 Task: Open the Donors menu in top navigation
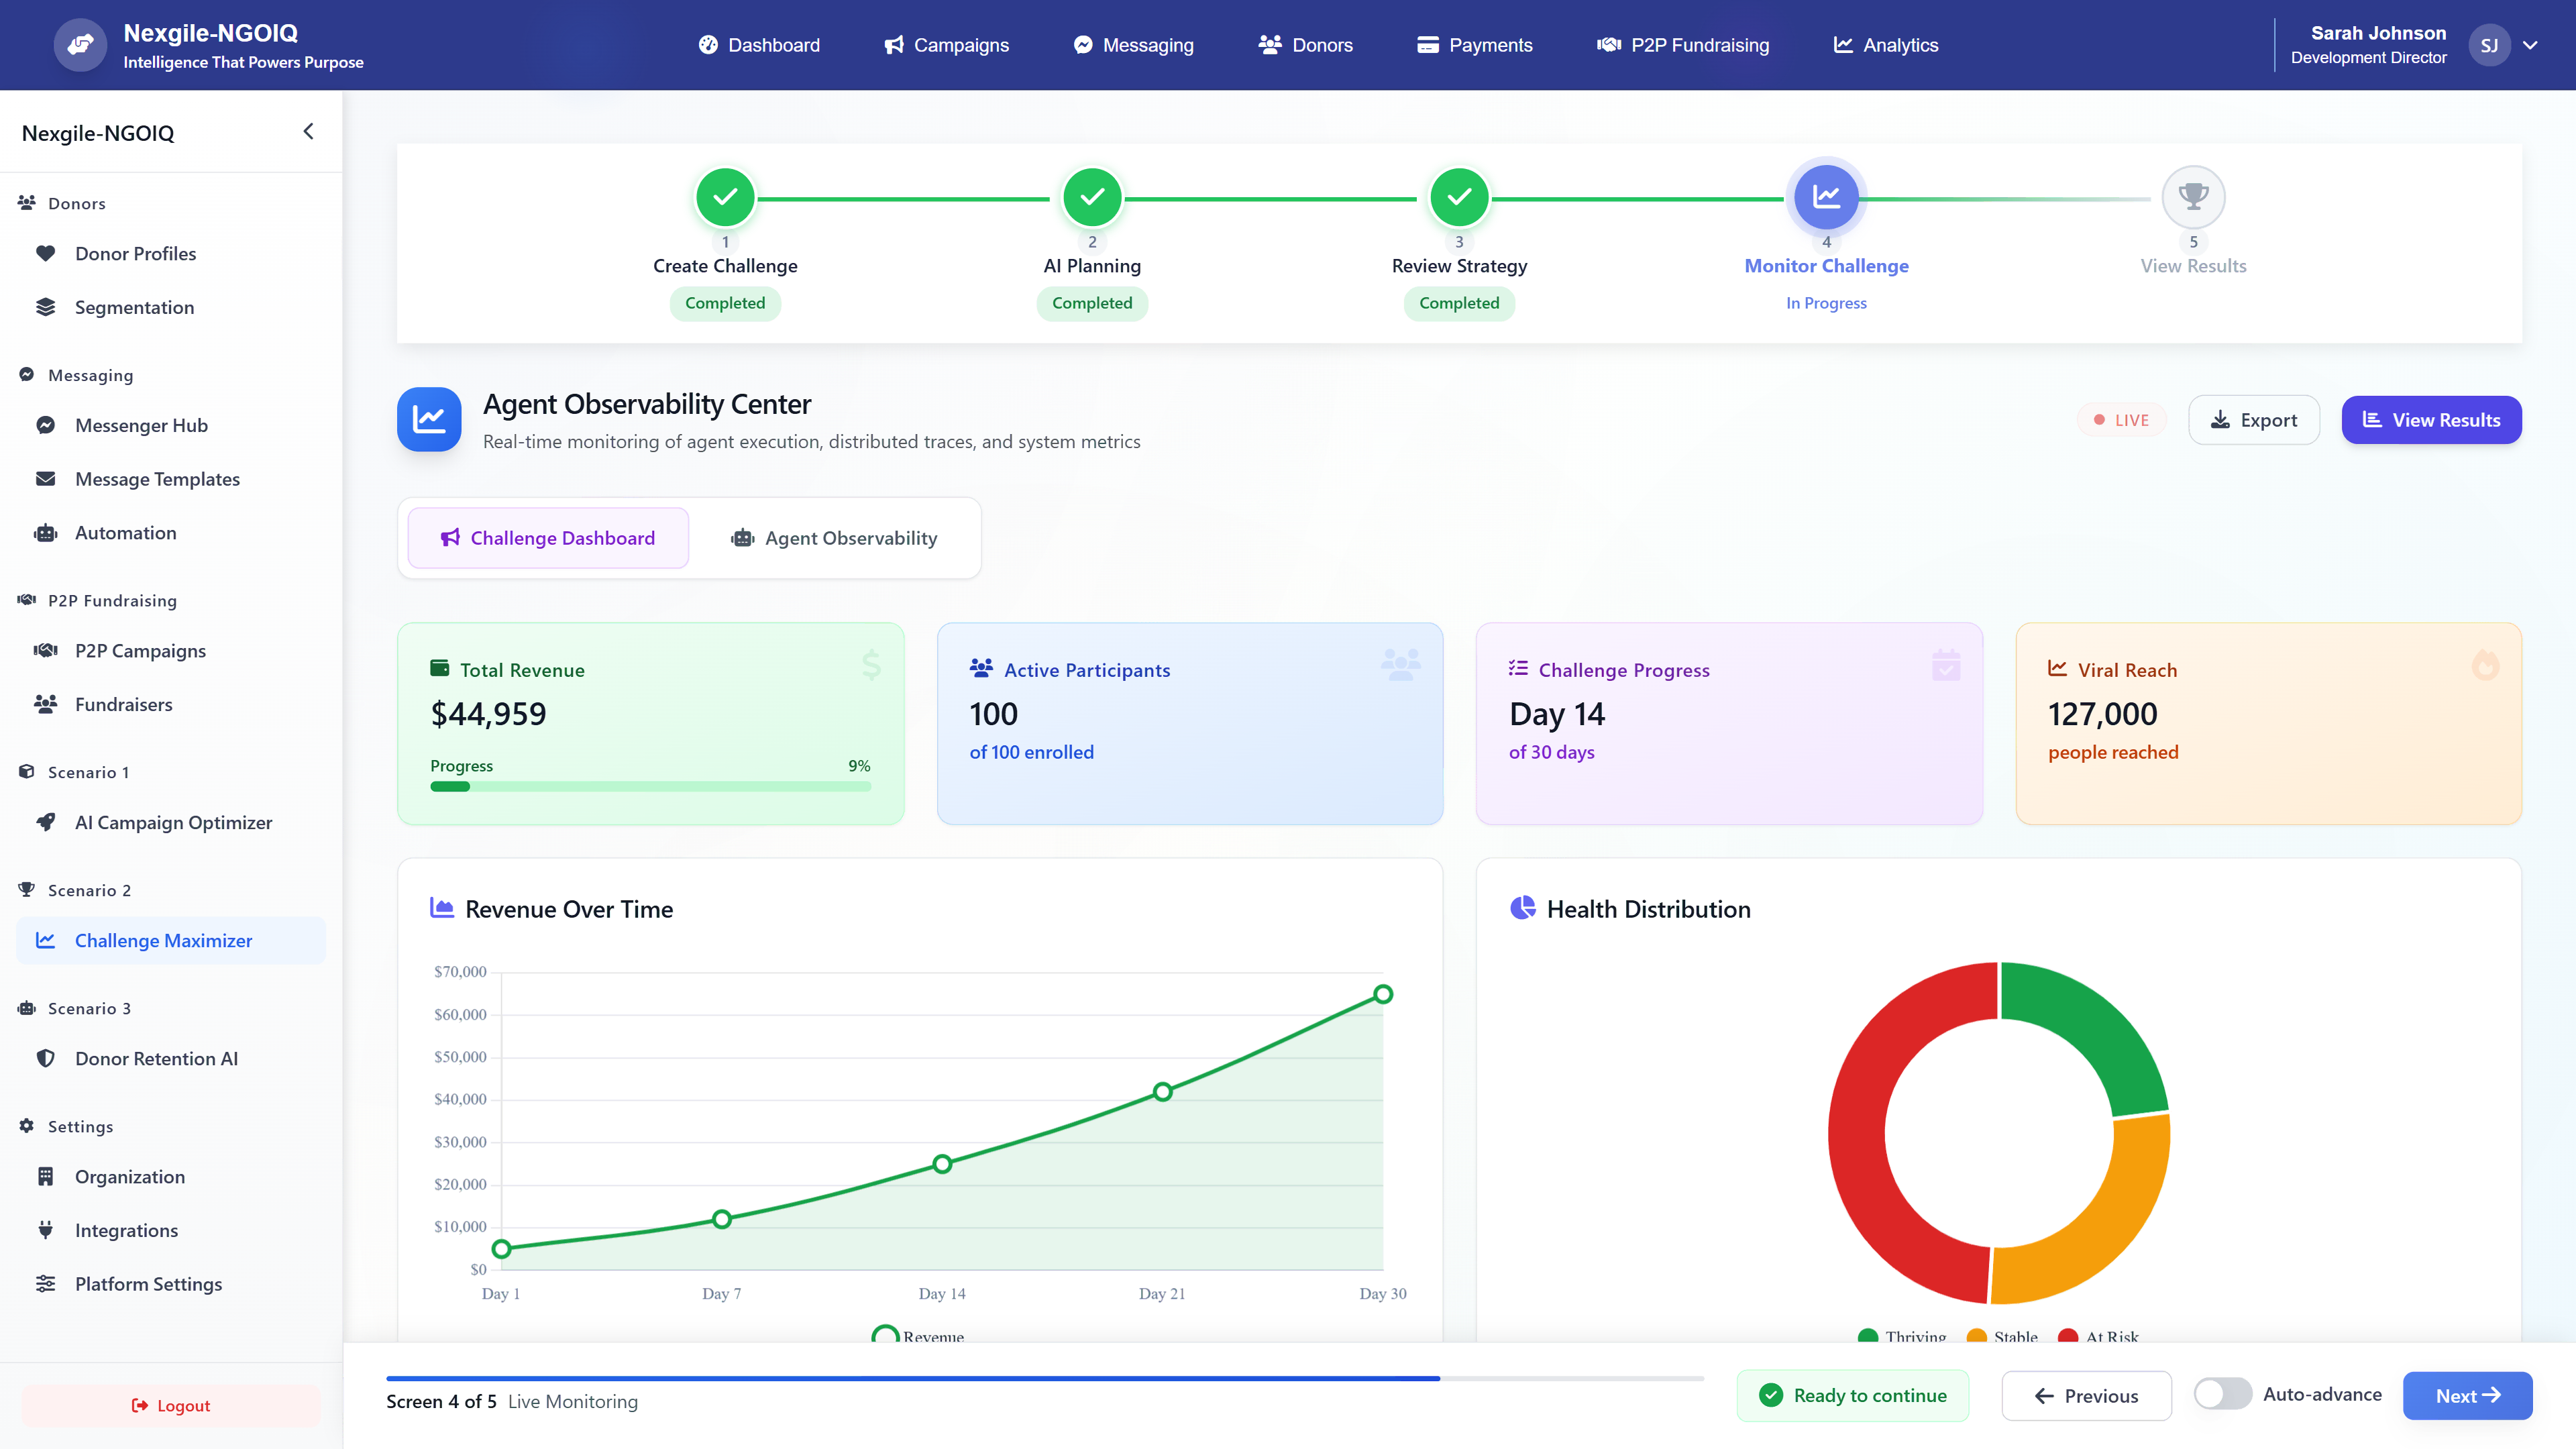point(1306,45)
